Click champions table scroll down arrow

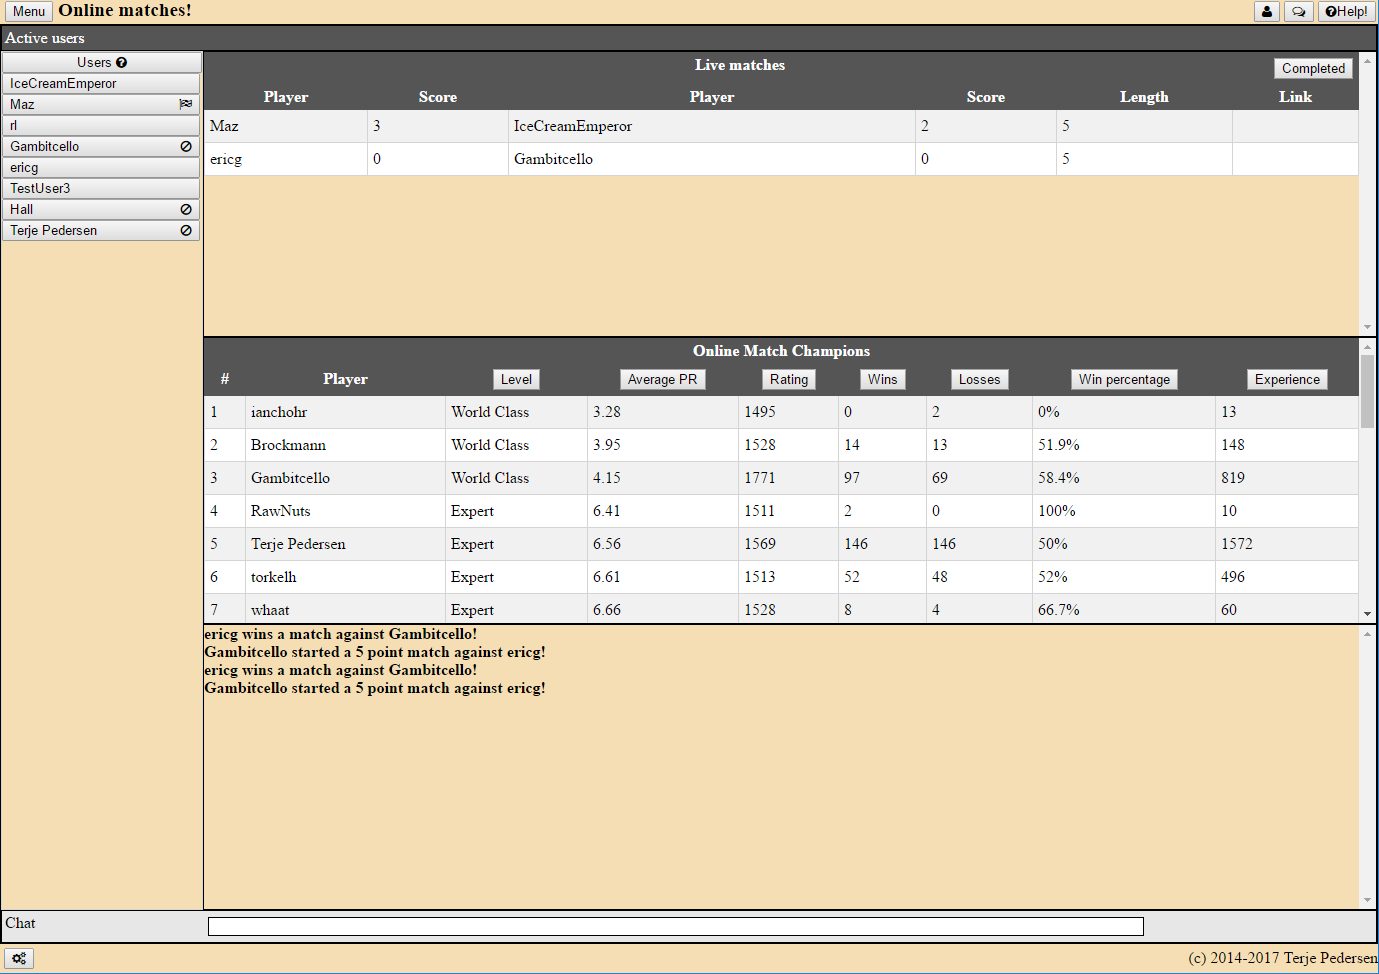(x=1367, y=614)
